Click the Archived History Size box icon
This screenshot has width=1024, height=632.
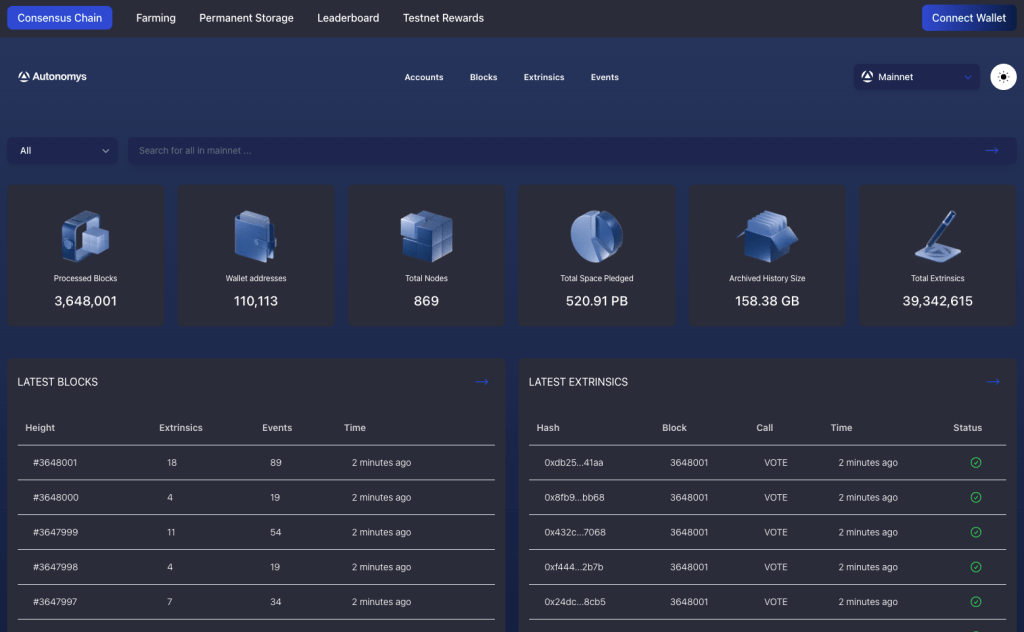[767, 237]
